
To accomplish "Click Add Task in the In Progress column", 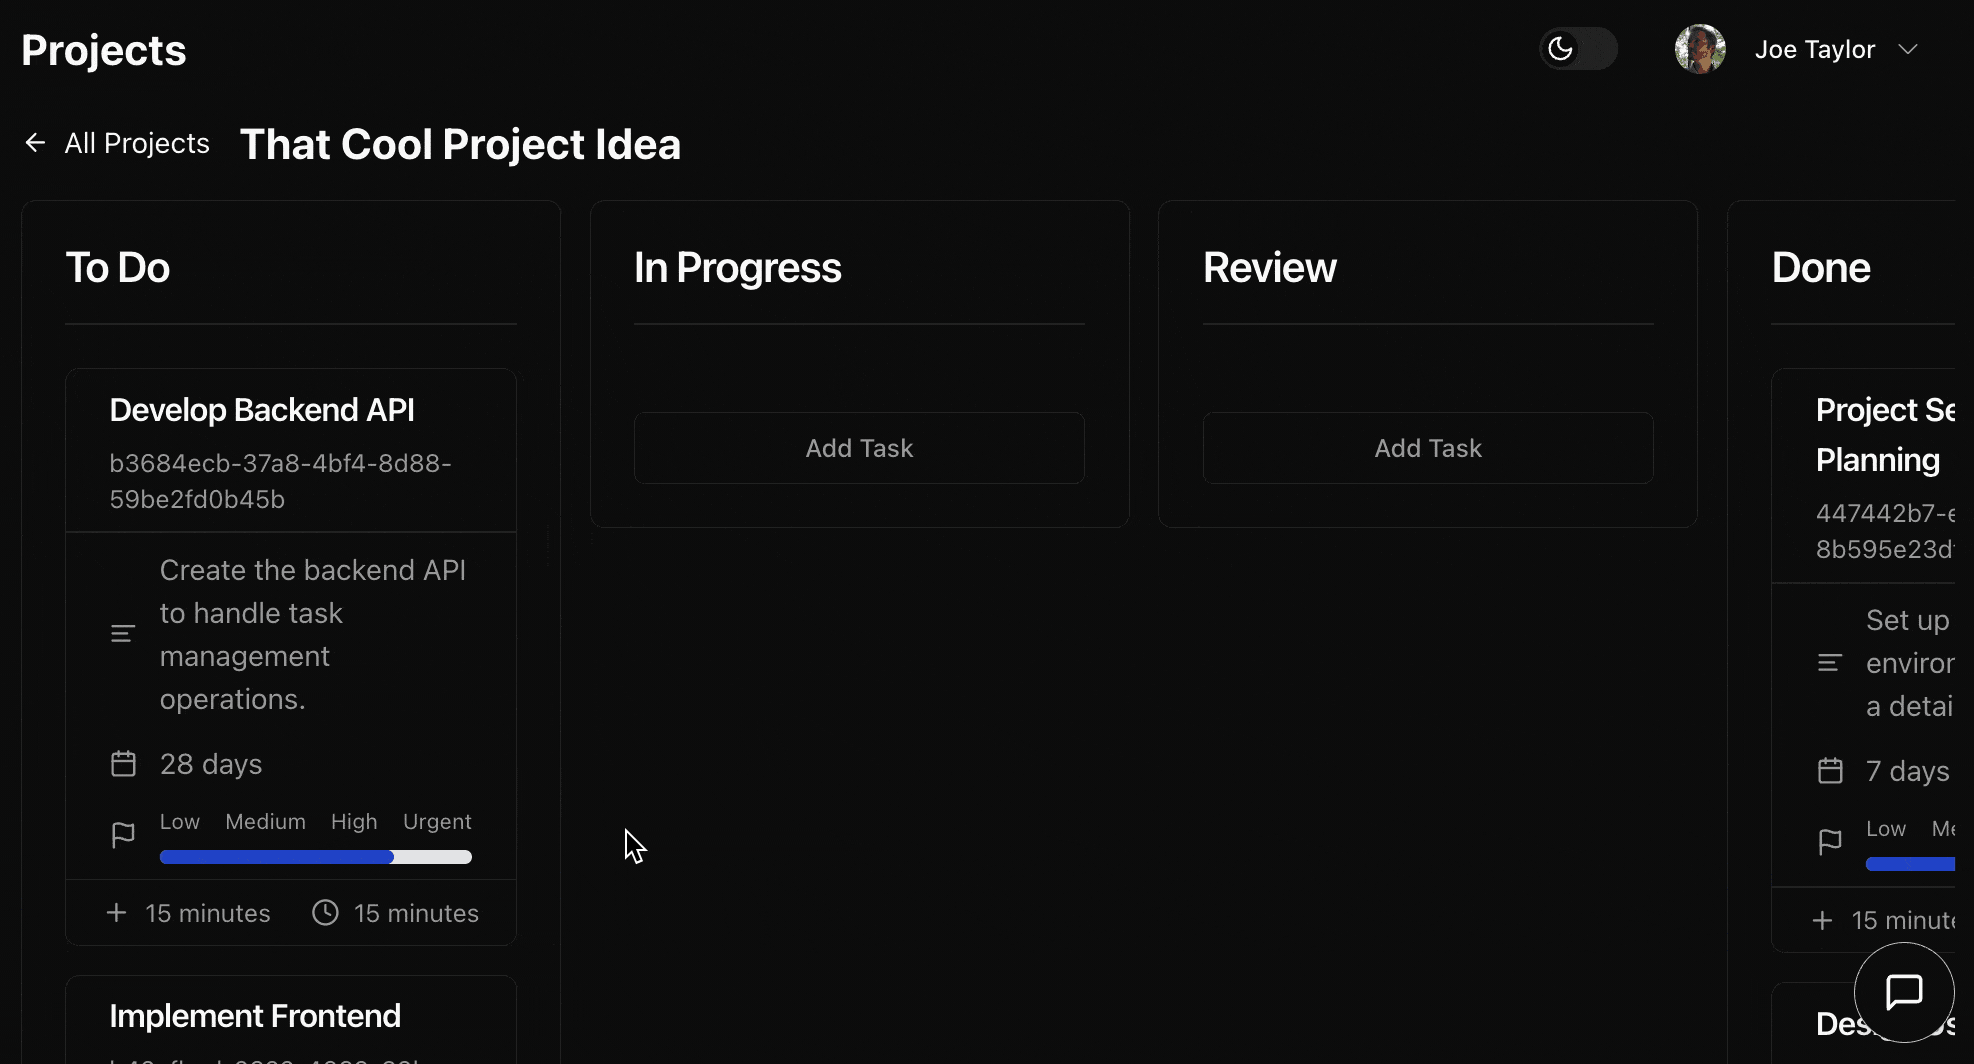I will 858,447.
